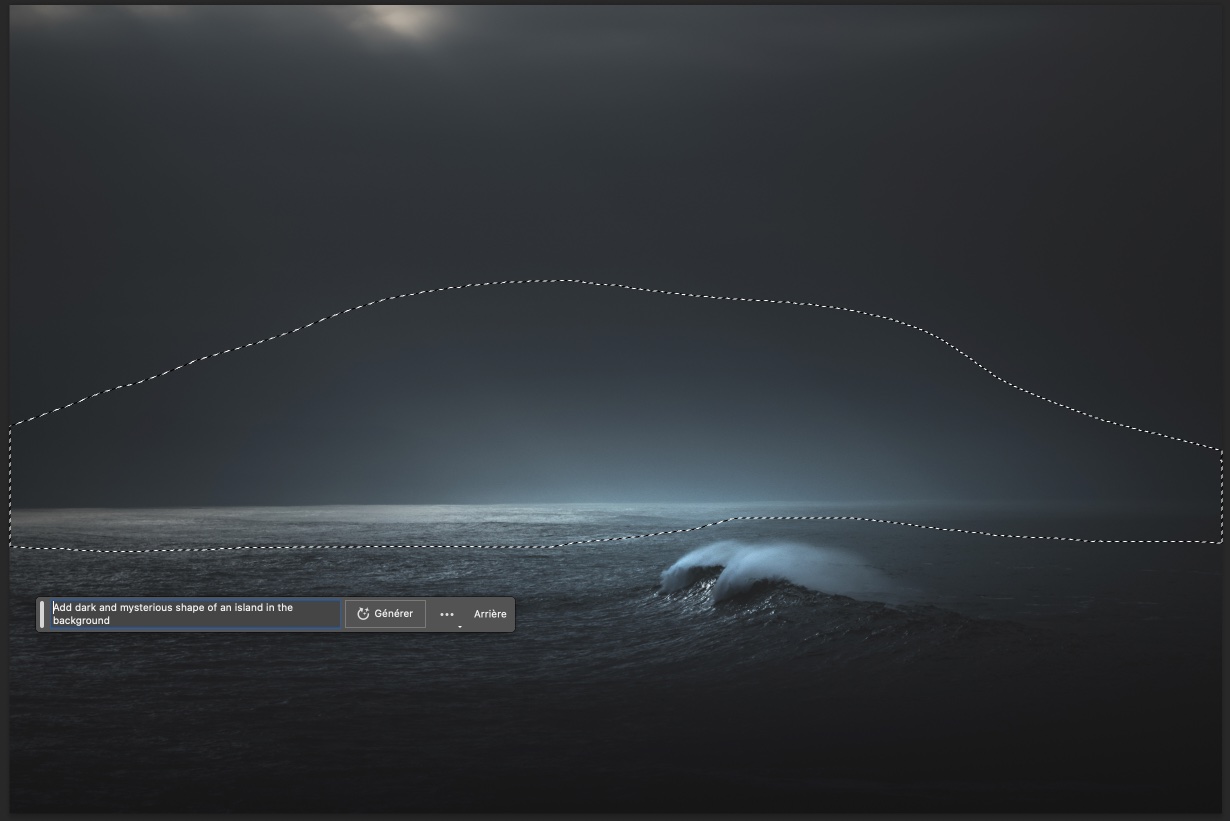Click the word "background" on second prompt line
The height and width of the screenshot is (821, 1230).
tap(81, 621)
